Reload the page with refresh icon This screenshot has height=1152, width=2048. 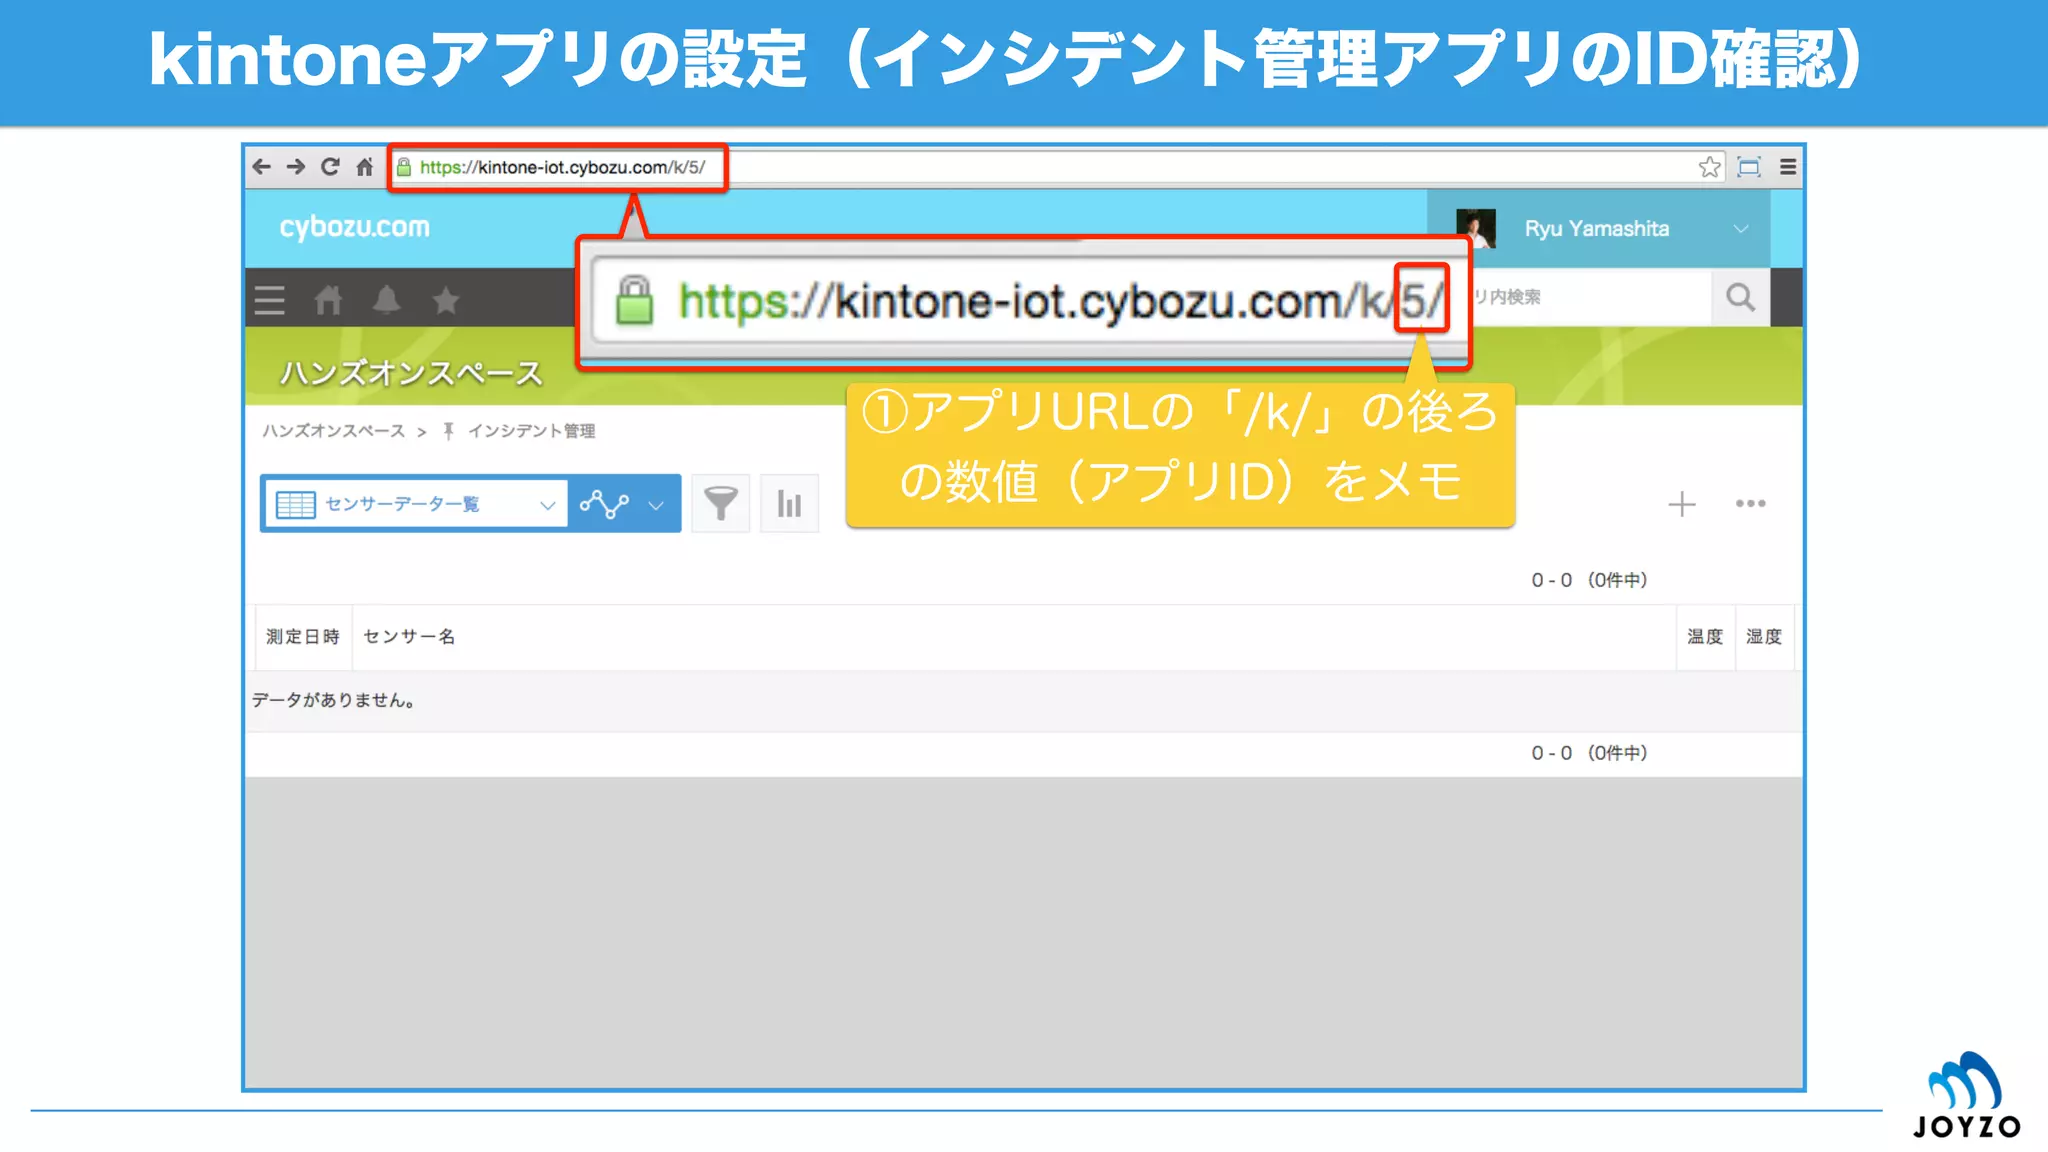330,167
